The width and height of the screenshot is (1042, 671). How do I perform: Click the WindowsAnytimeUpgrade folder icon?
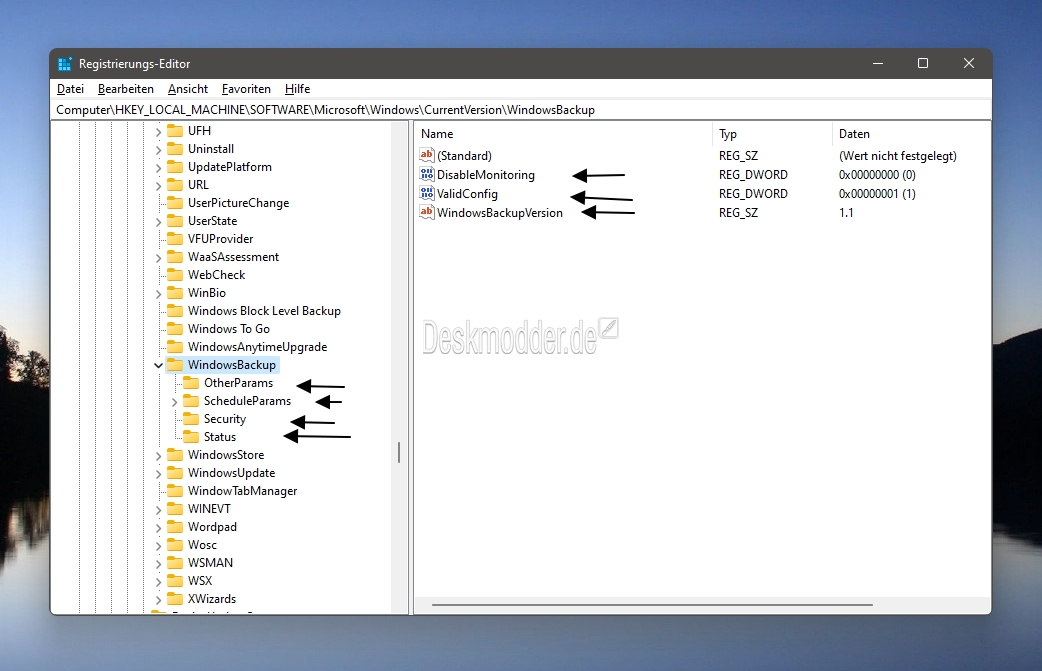(x=175, y=347)
